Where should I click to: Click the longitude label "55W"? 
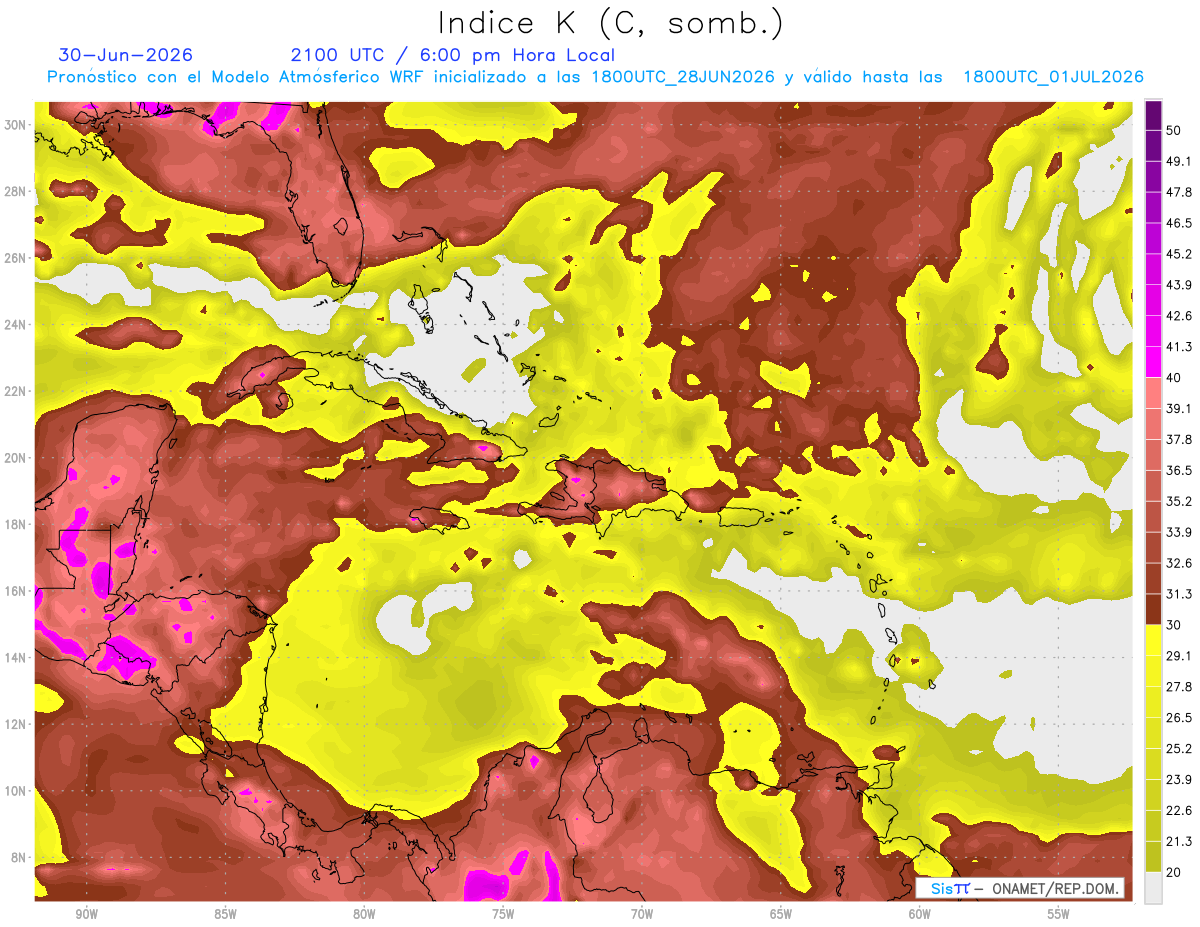[x=1058, y=914]
